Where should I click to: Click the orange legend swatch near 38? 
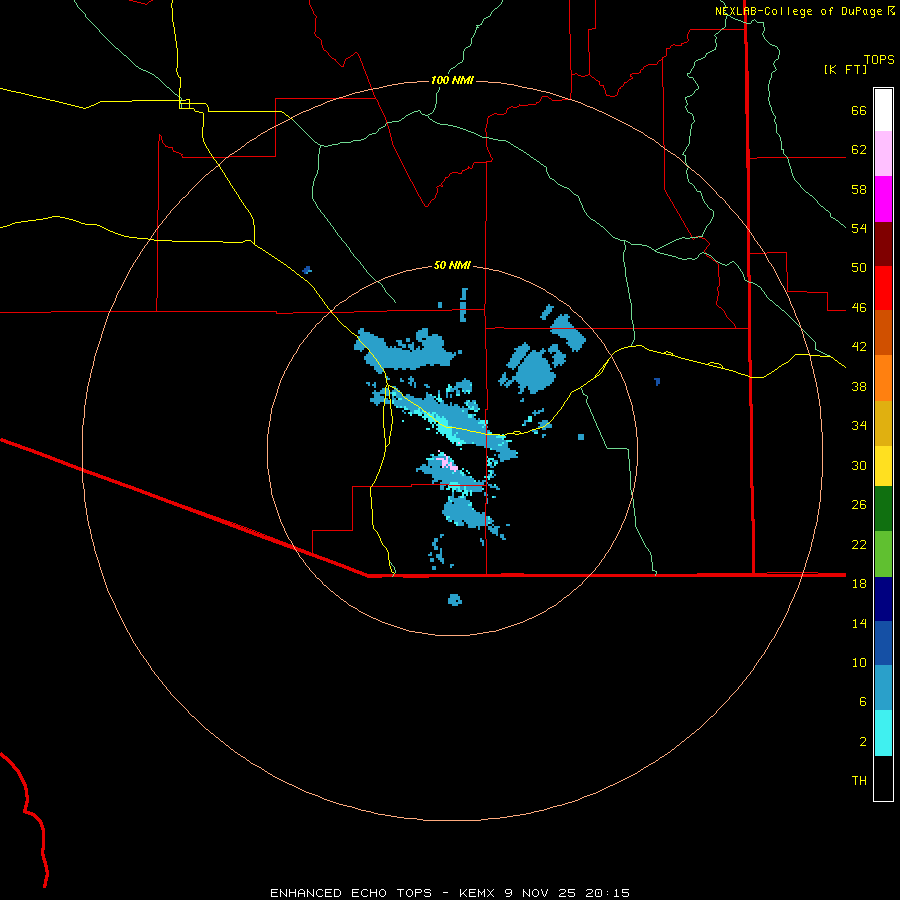point(883,378)
